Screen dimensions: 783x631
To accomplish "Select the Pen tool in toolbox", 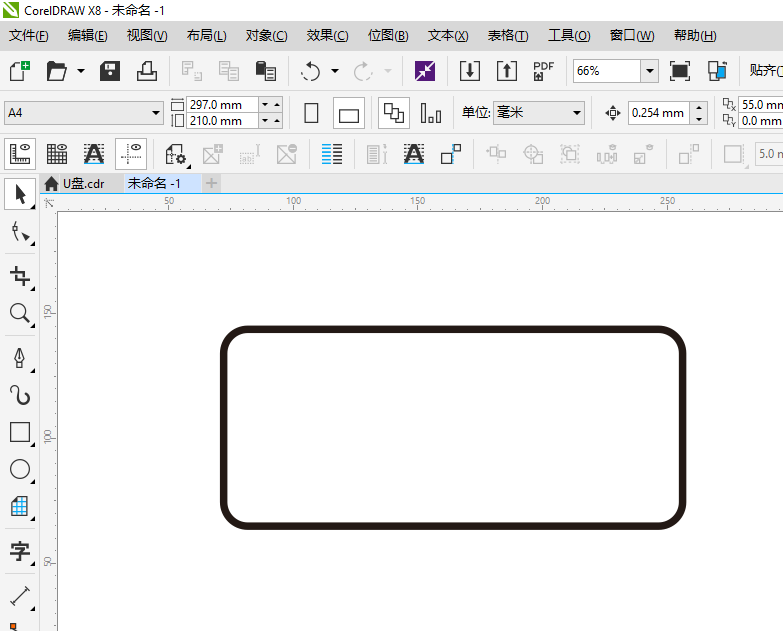I will point(20,357).
